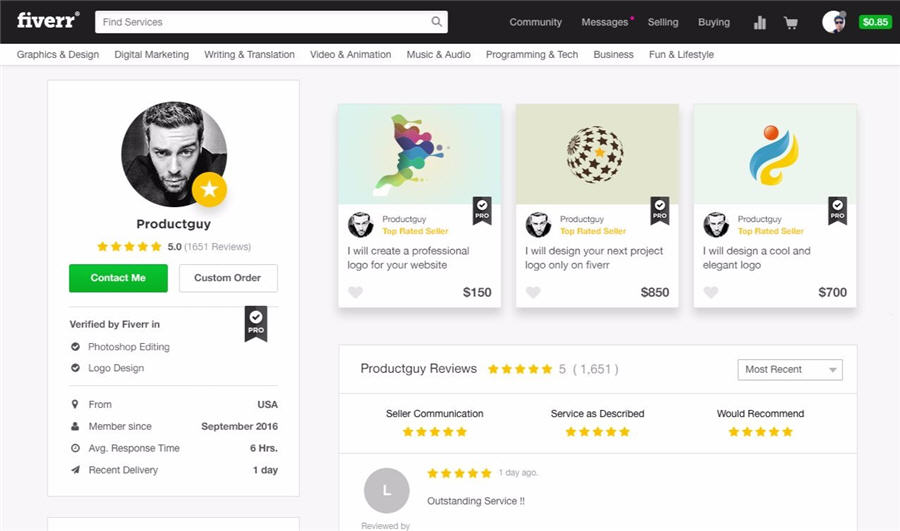
Task: Open 'I will create a professional logo' gig title
Action: [408, 258]
